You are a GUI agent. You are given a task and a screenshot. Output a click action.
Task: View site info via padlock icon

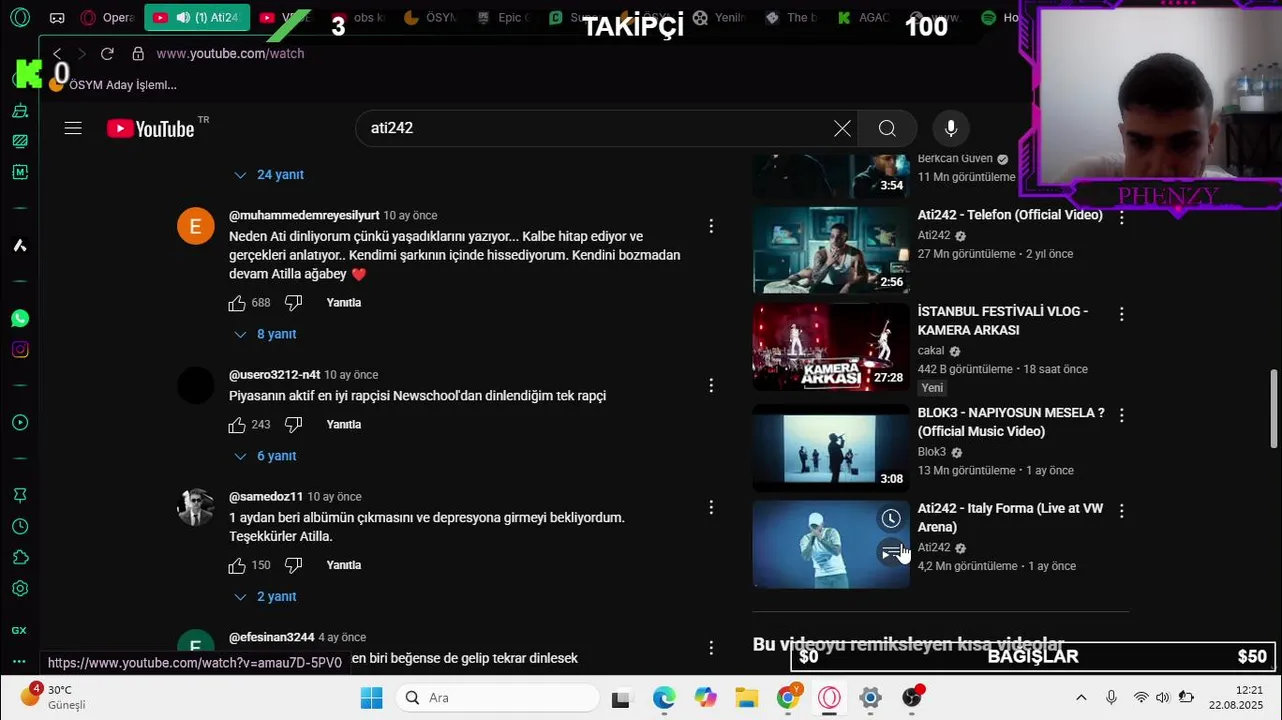point(138,54)
